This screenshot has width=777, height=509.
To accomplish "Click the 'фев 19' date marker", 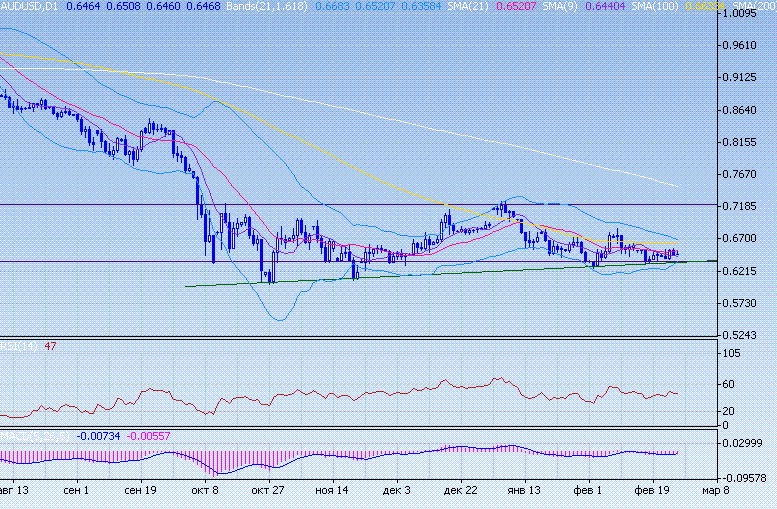I will pyautogui.click(x=653, y=491).
